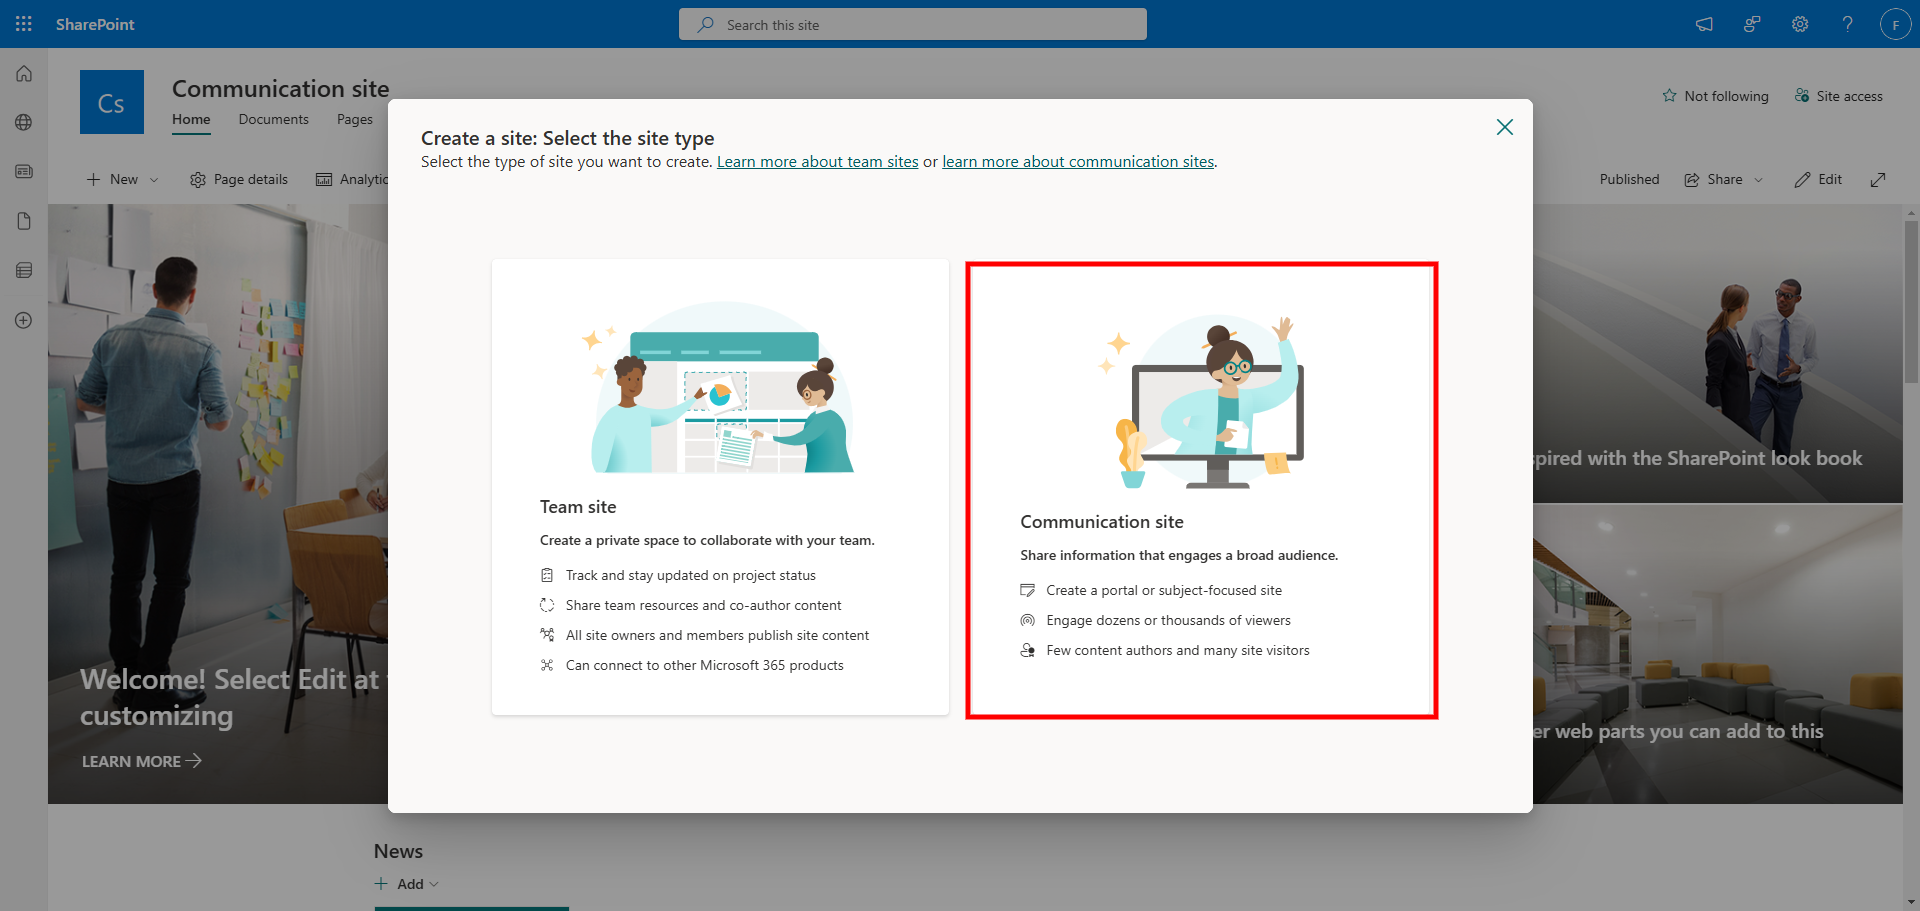1920x911 pixels.
Task: Click Add under the News section
Action: click(x=399, y=884)
